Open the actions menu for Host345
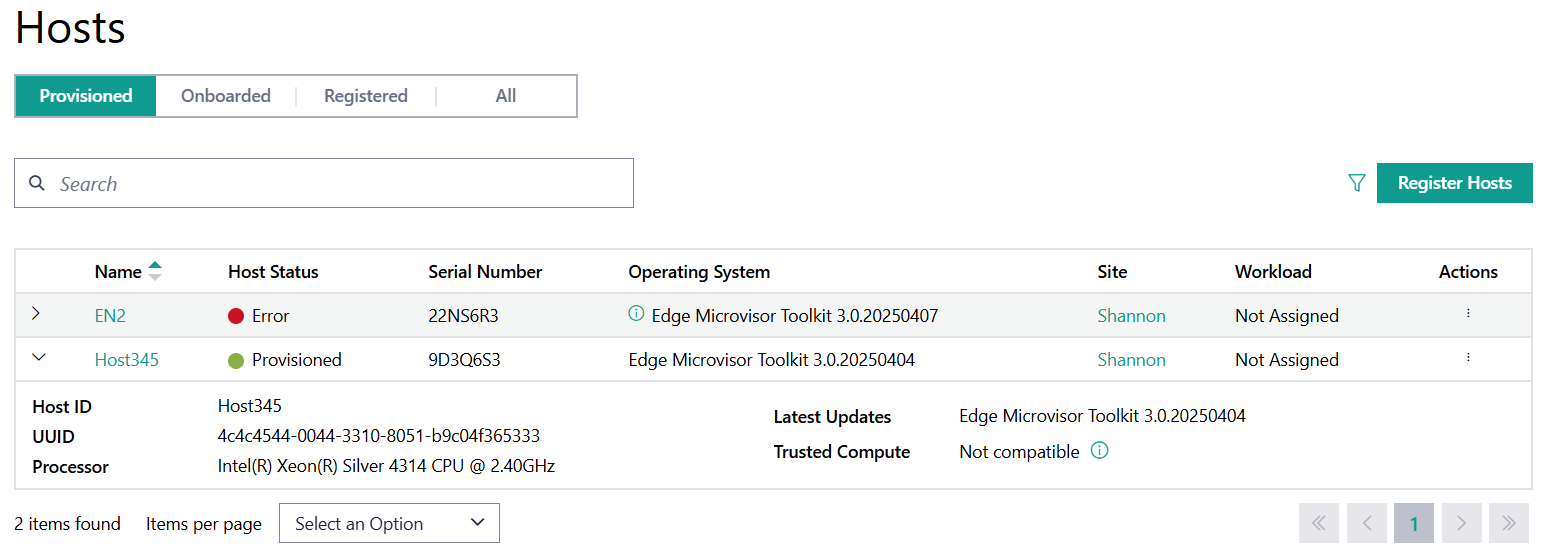The height and width of the screenshot is (560, 1550). pyautogui.click(x=1468, y=358)
